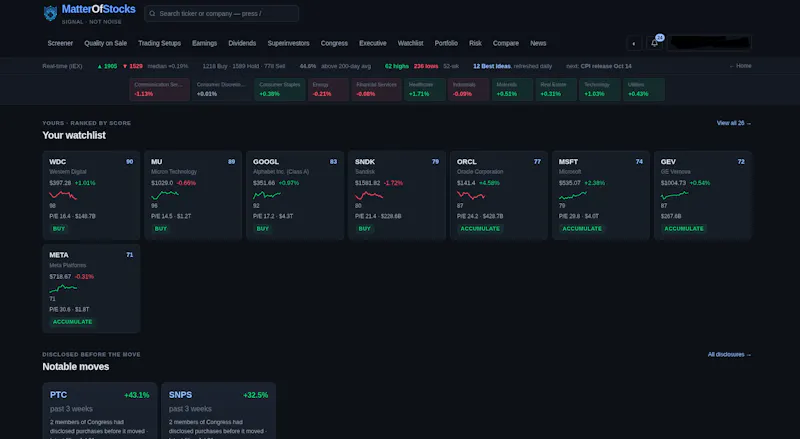Focus the ticker or company search field
Image resolution: width=800 pixels, height=439 pixels.
(221, 14)
